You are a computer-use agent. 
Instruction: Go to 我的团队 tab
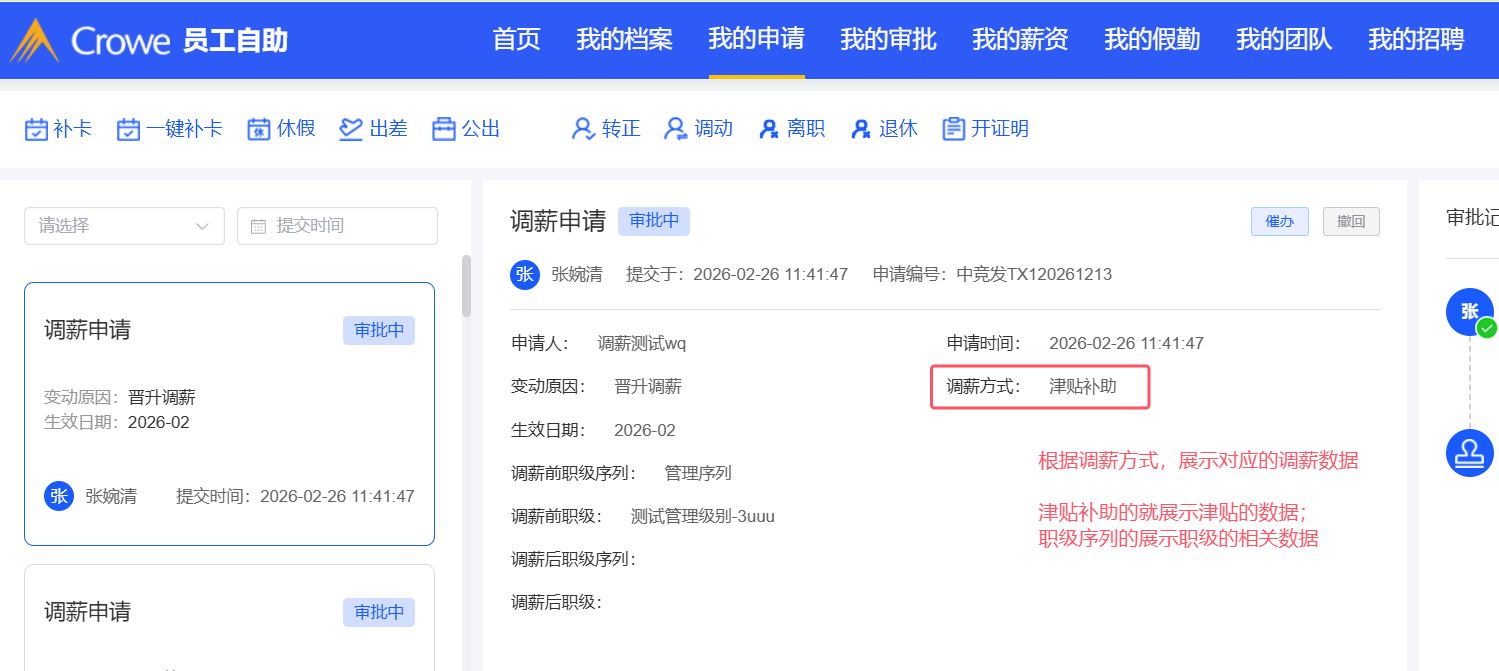[x=1285, y=39]
